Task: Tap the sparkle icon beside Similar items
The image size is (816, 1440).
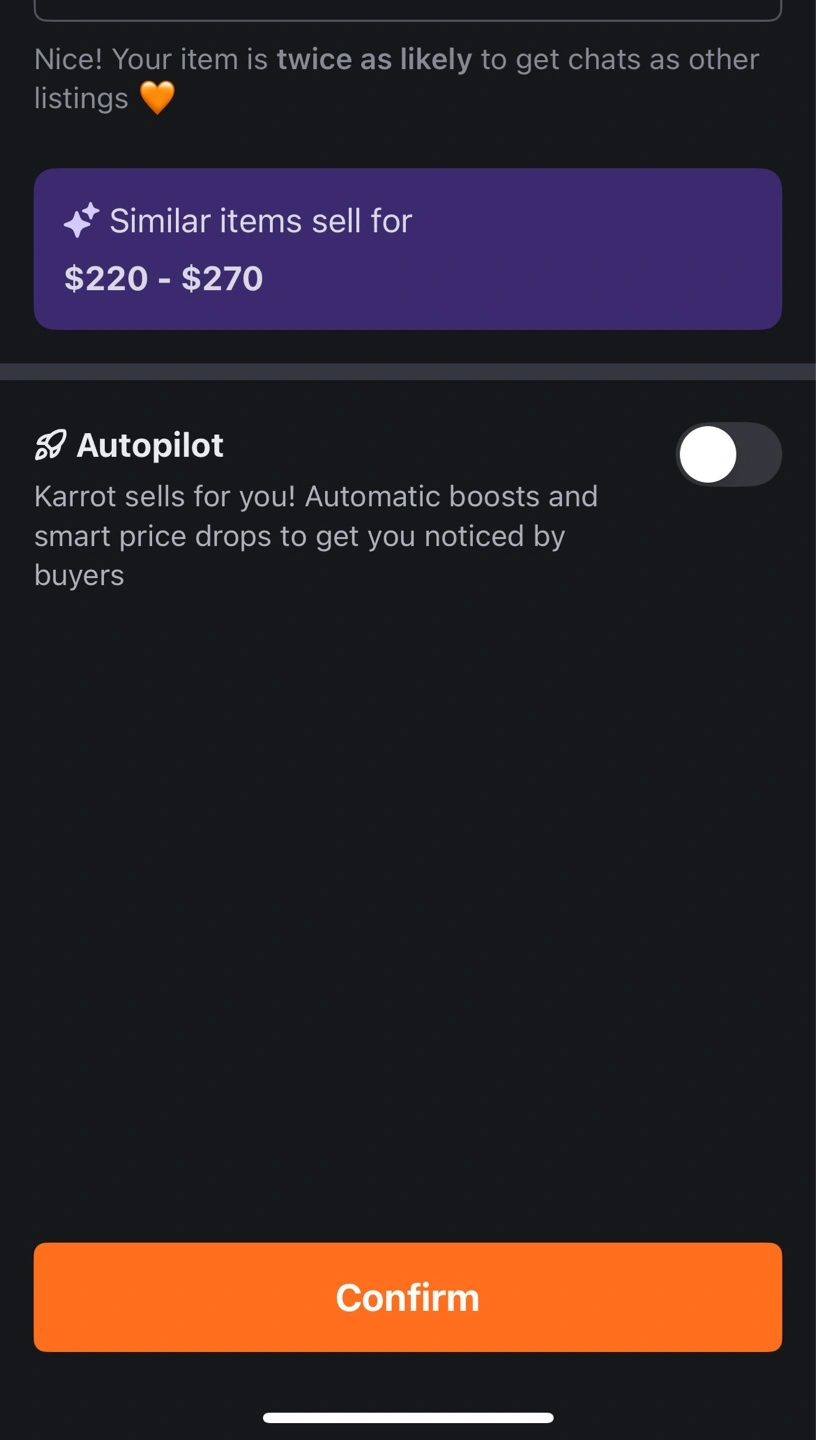Action: 81,221
